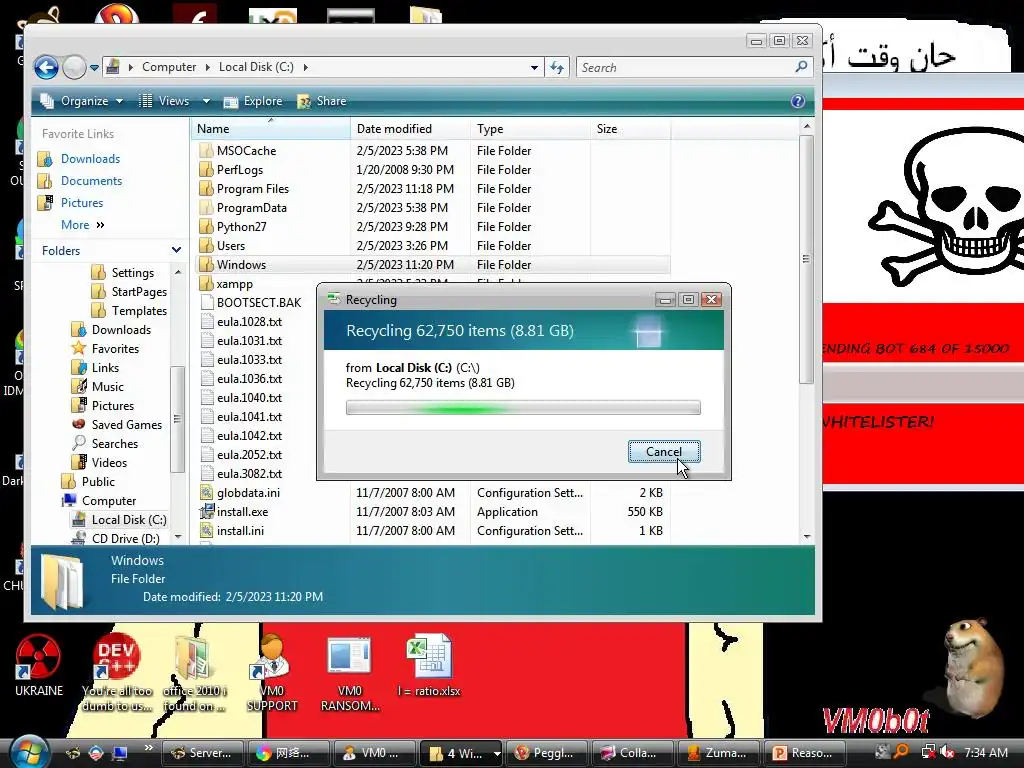Open the ratio.xlsx desktop file

429,666
